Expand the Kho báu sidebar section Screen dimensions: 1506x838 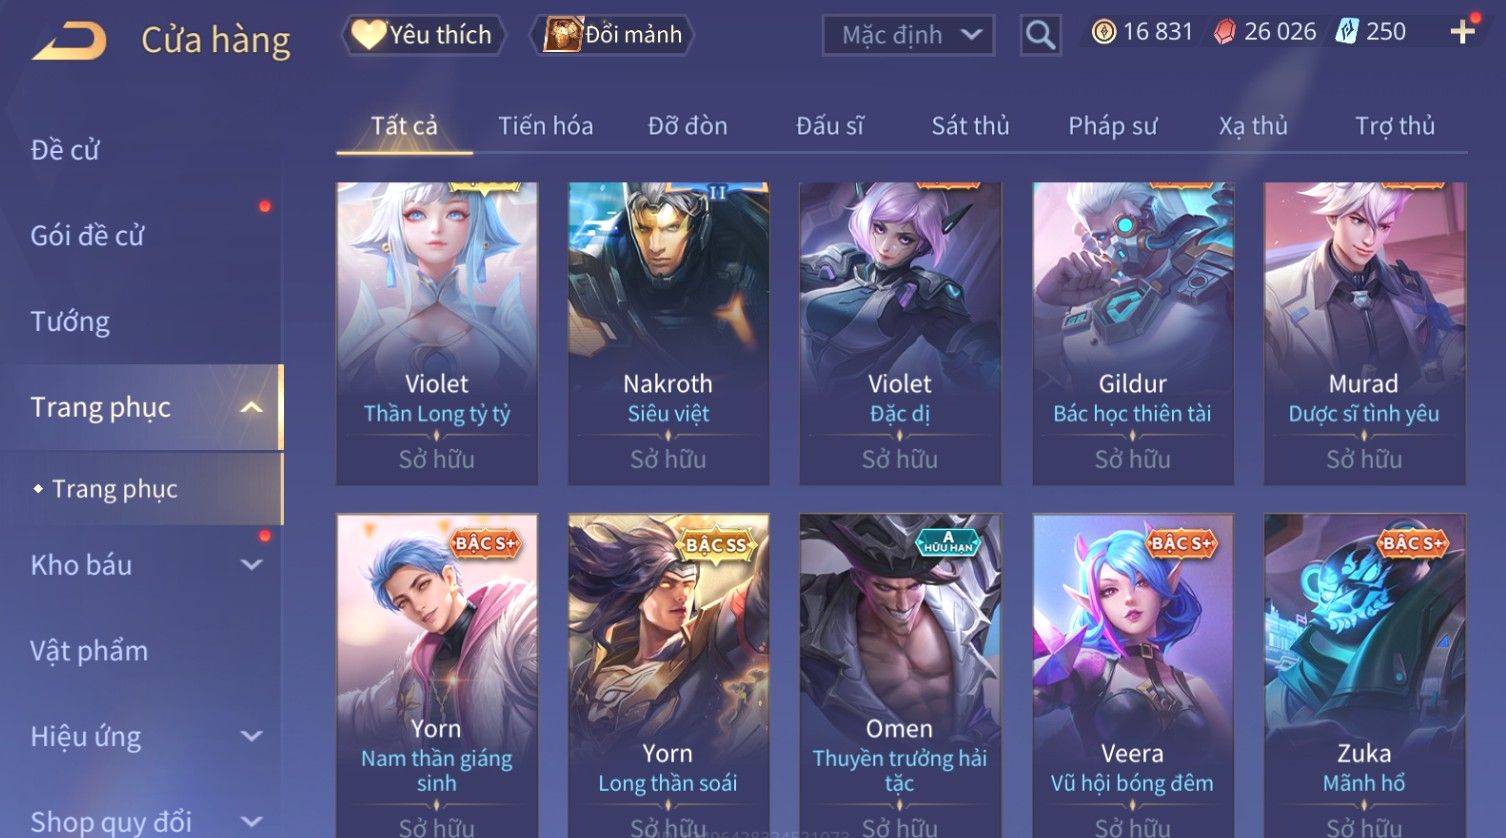[252, 565]
